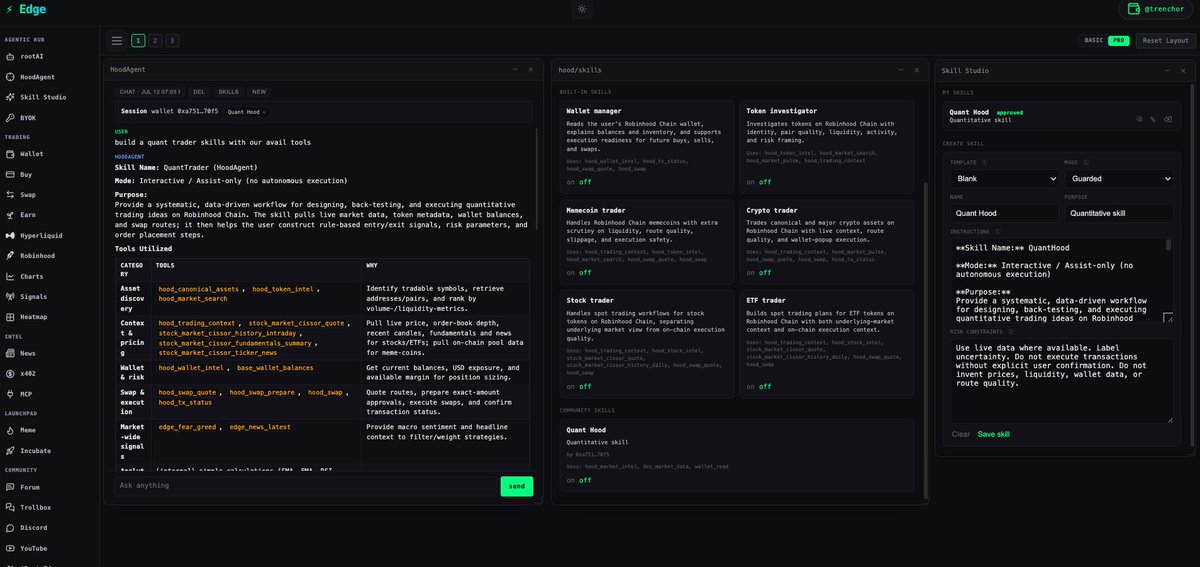Image resolution: width=1200 pixels, height=567 pixels.
Task: Switch to workspace tab 1
Action: coord(138,40)
